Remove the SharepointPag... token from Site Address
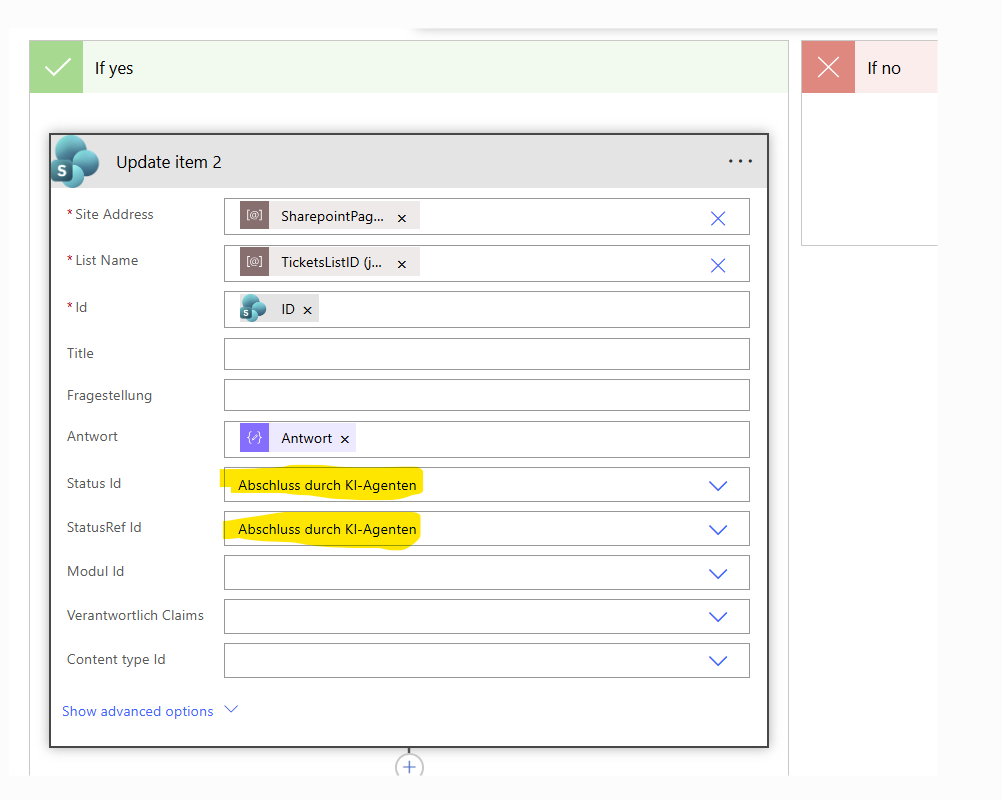Viewport: 1002px width, 800px height. 402,218
